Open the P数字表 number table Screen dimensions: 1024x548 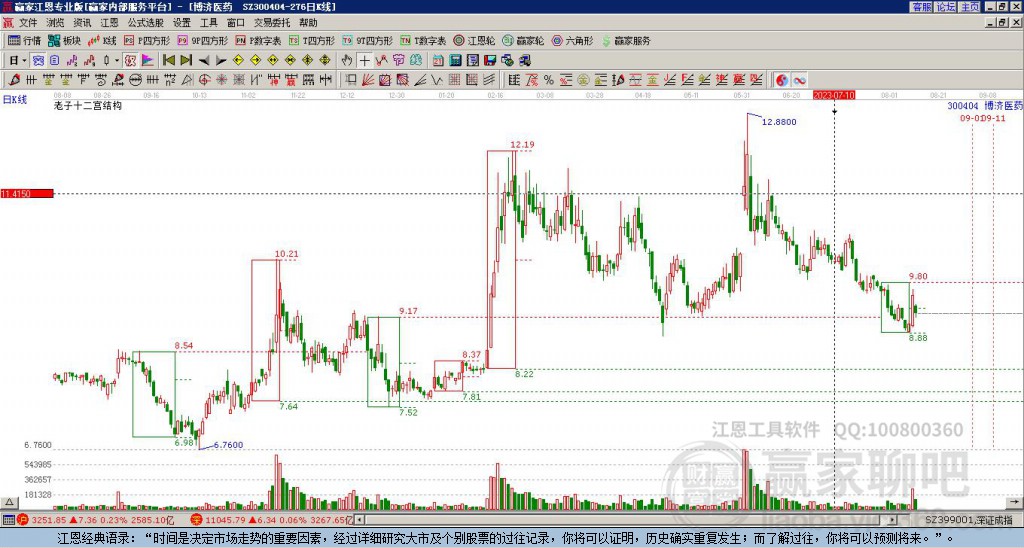(258, 40)
